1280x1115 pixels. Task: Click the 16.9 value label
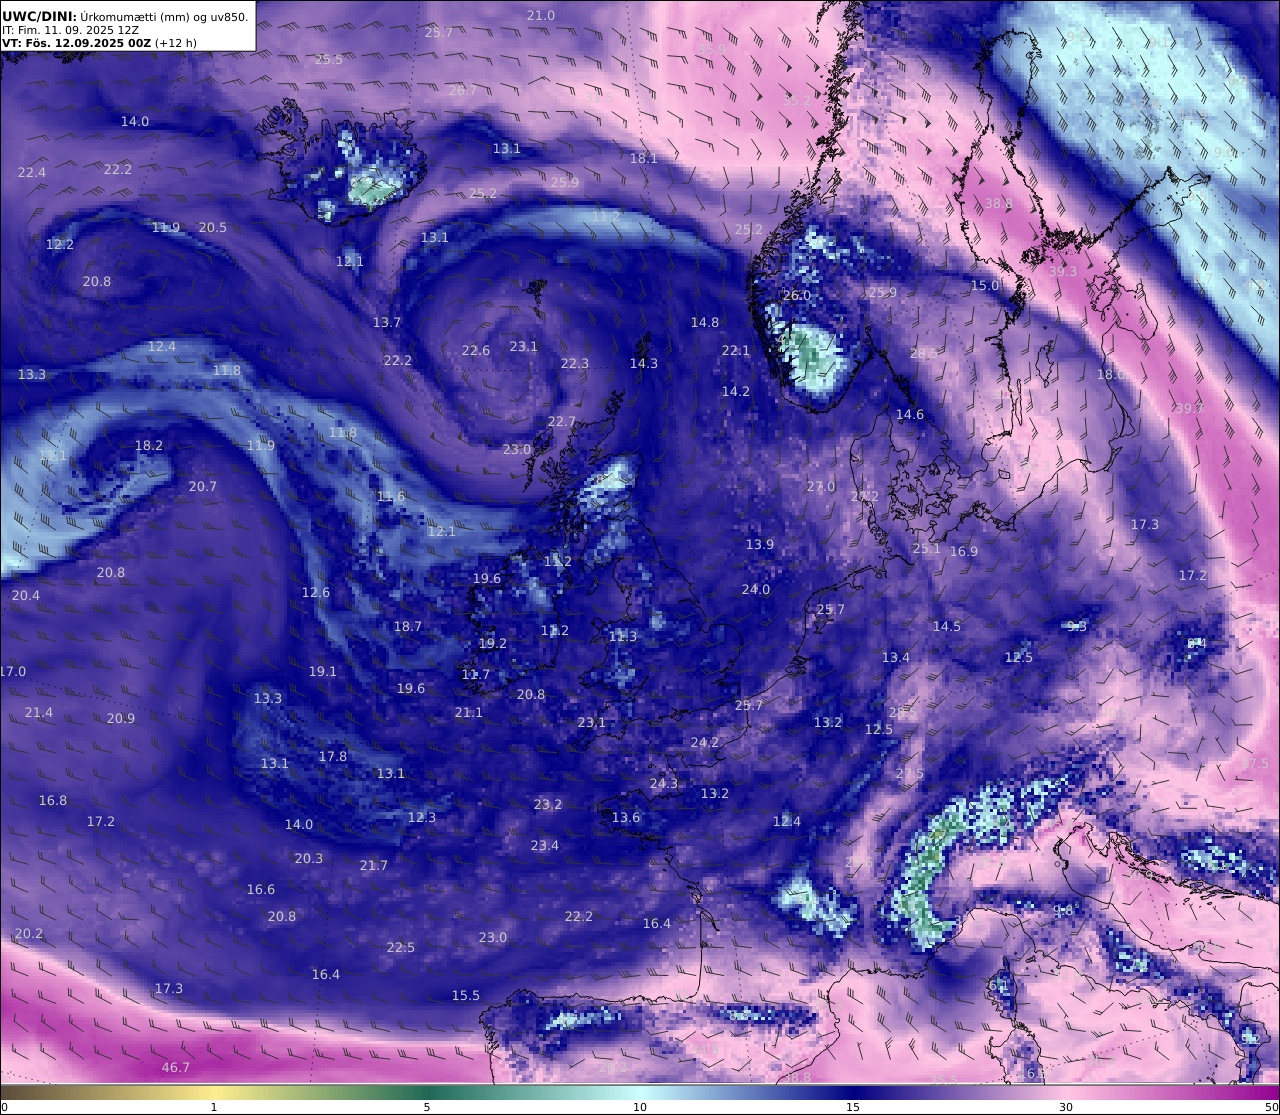[x=964, y=551]
